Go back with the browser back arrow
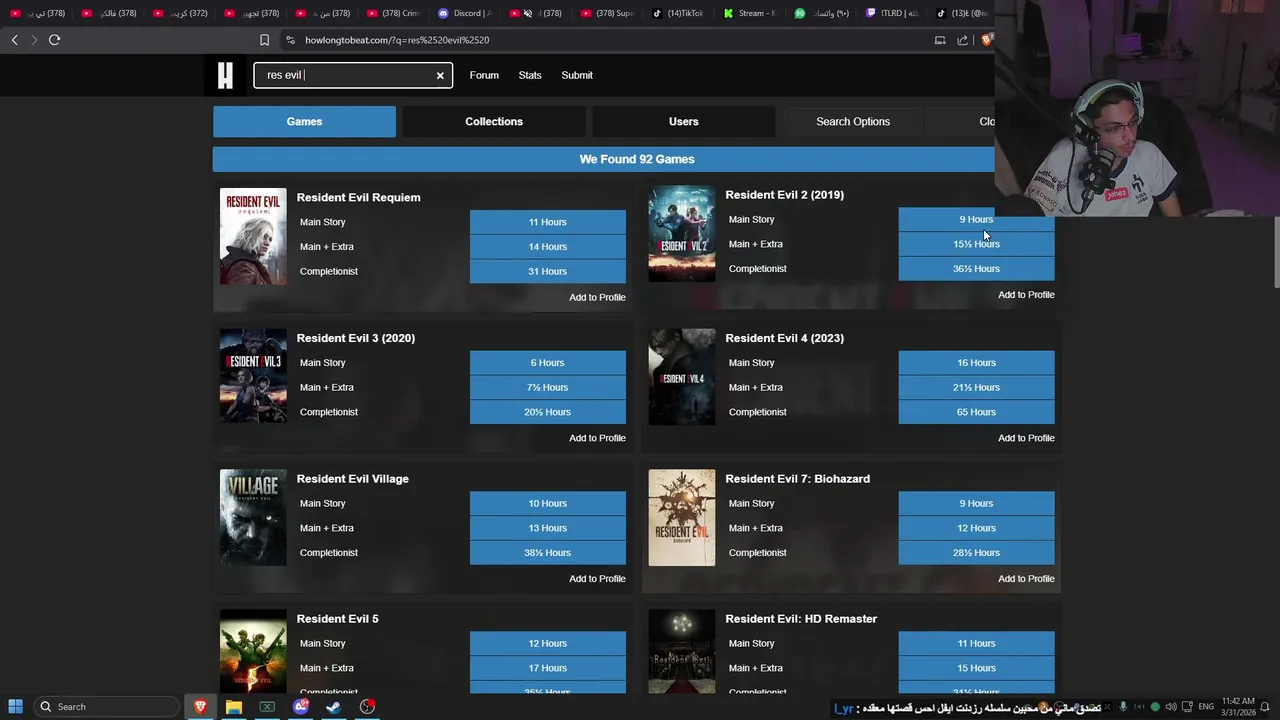Image resolution: width=1280 pixels, height=720 pixels. [14, 40]
